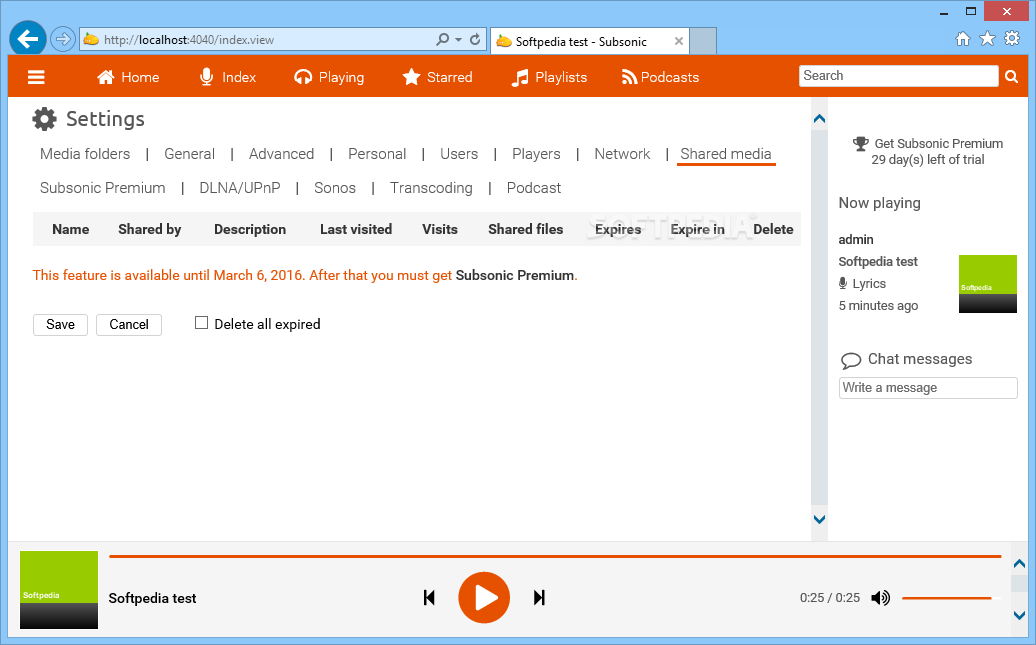The height and width of the screenshot is (645, 1036).
Task: Click the Settings gear icon
Action: point(44,119)
